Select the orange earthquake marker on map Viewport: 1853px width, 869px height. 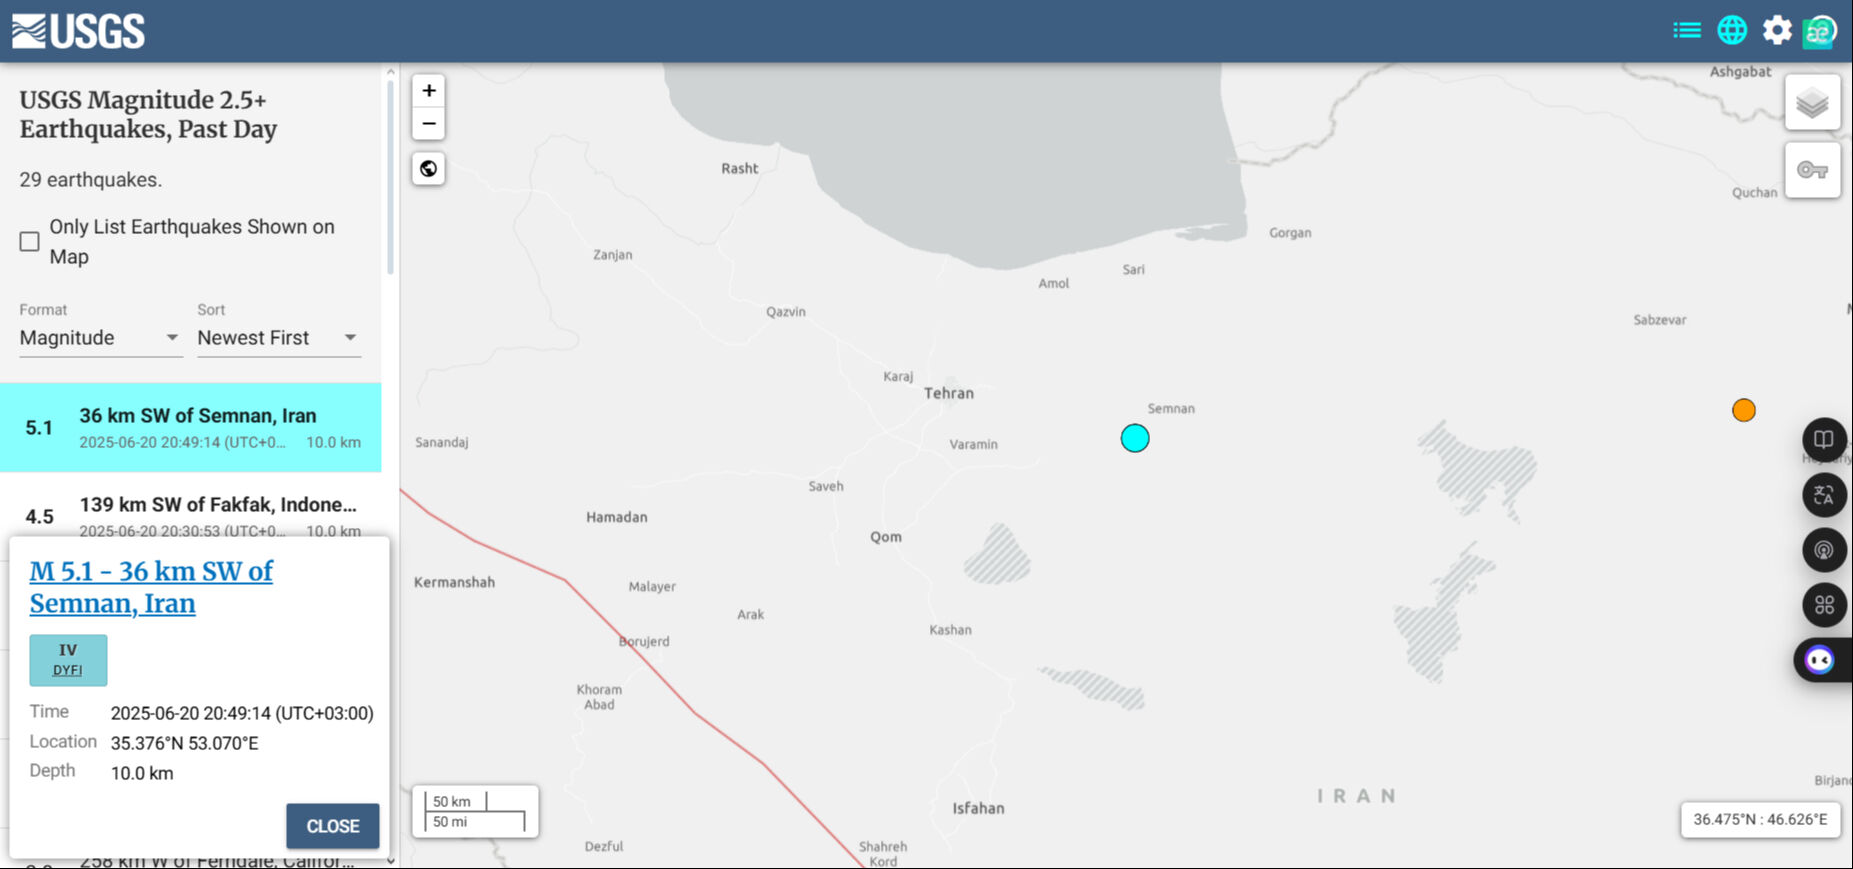click(x=1744, y=410)
